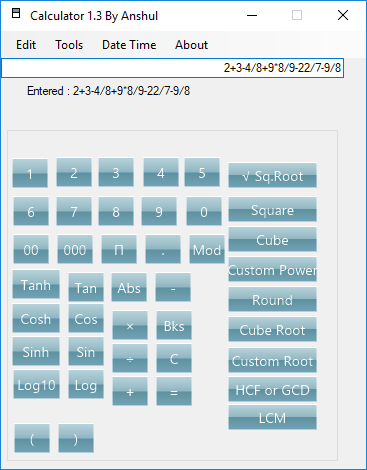Close the Calculator window

pyautogui.click(x=343, y=15)
